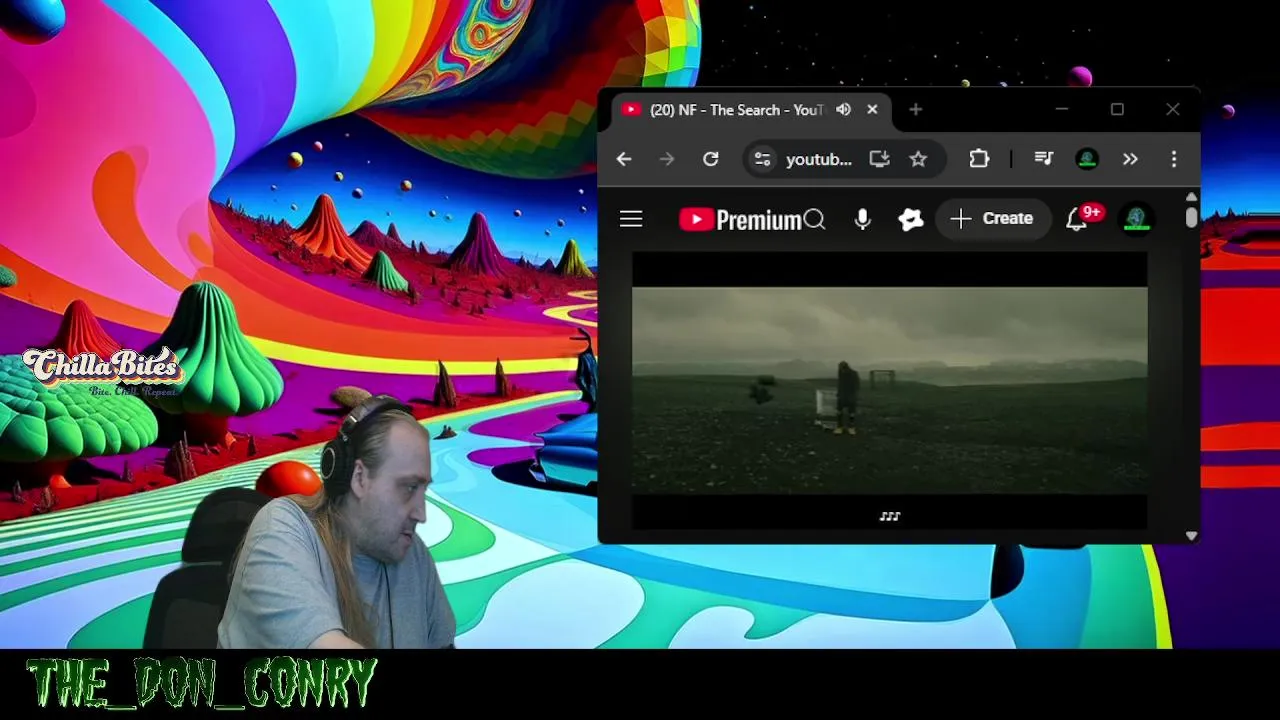Open site information icon in address bar
The height and width of the screenshot is (720, 1280).
click(x=763, y=159)
